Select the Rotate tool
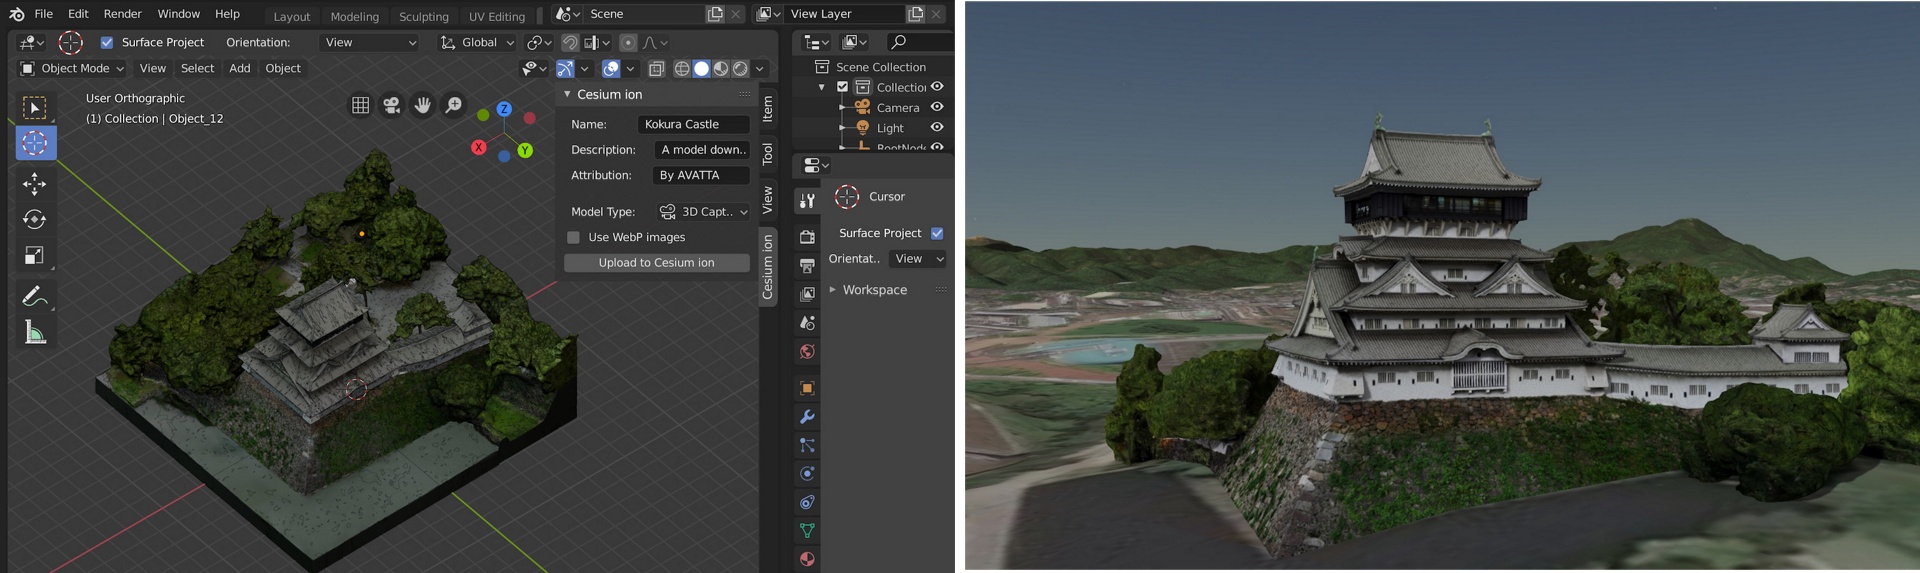The width and height of the screenshot is (1920, 573). point(35,219)
